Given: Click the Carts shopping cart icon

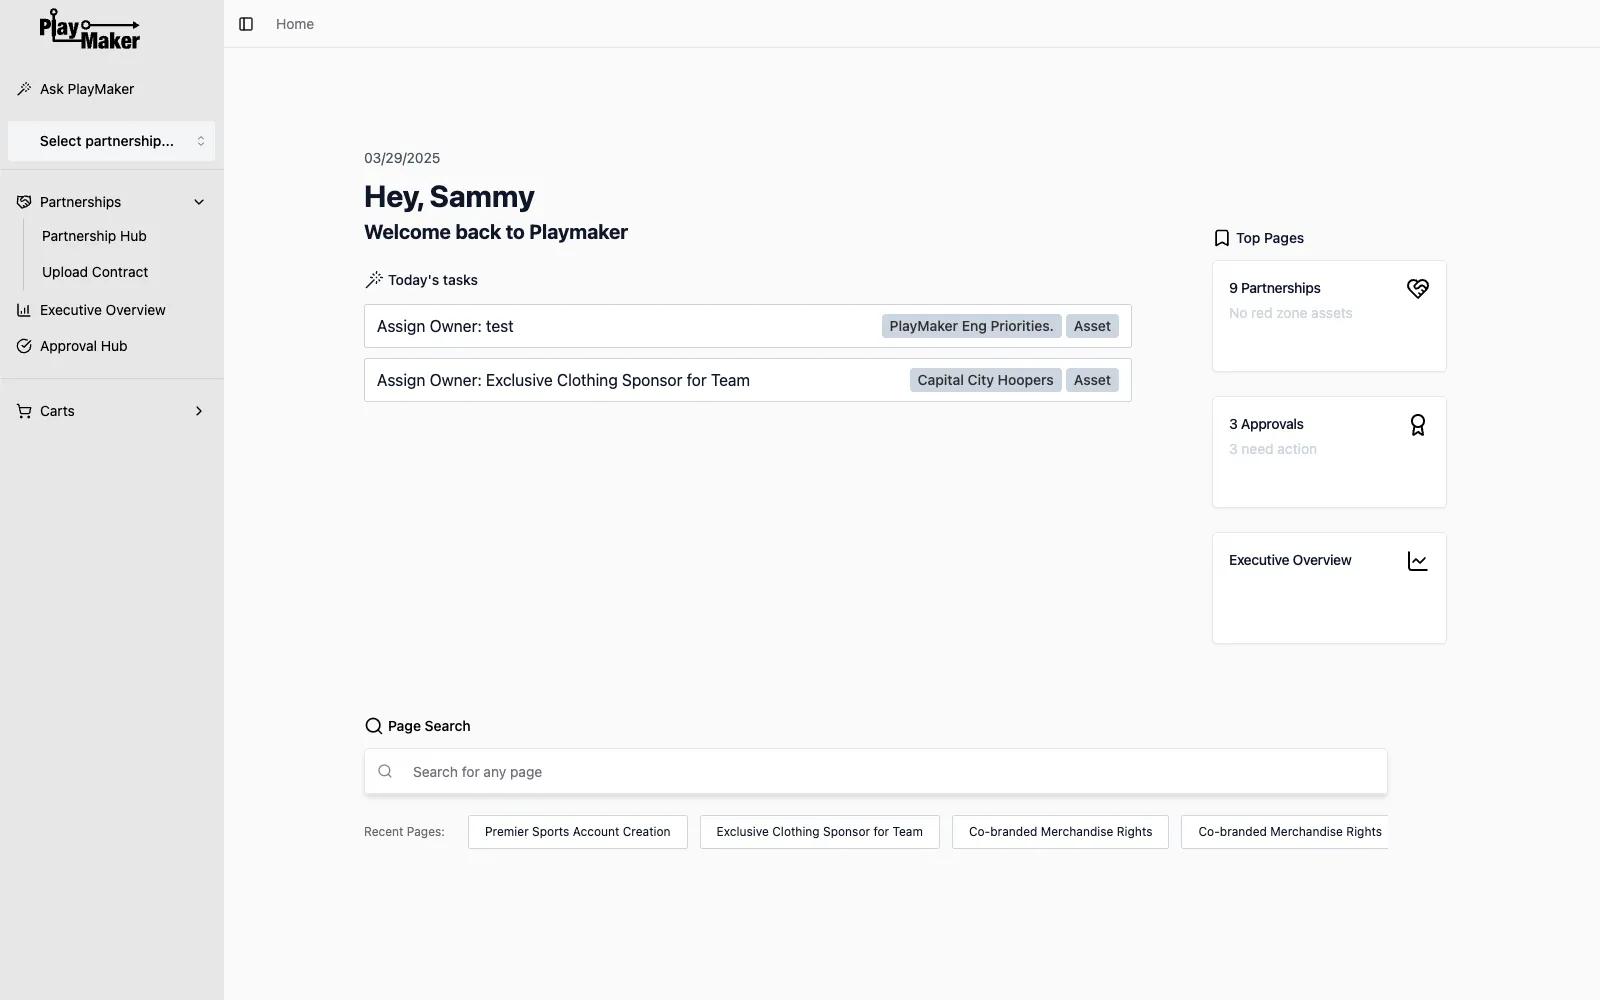Looking at the screenshot, I should tap(24, 411).
